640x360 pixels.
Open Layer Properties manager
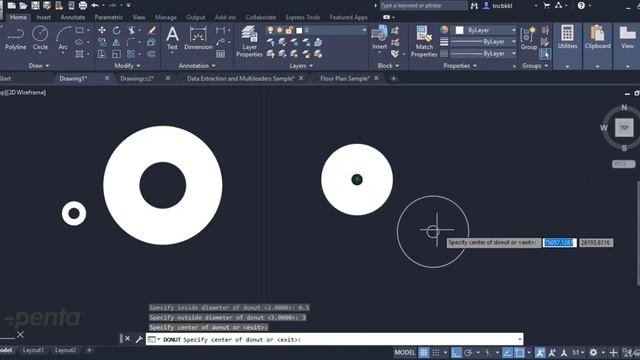tap(249, 41)
